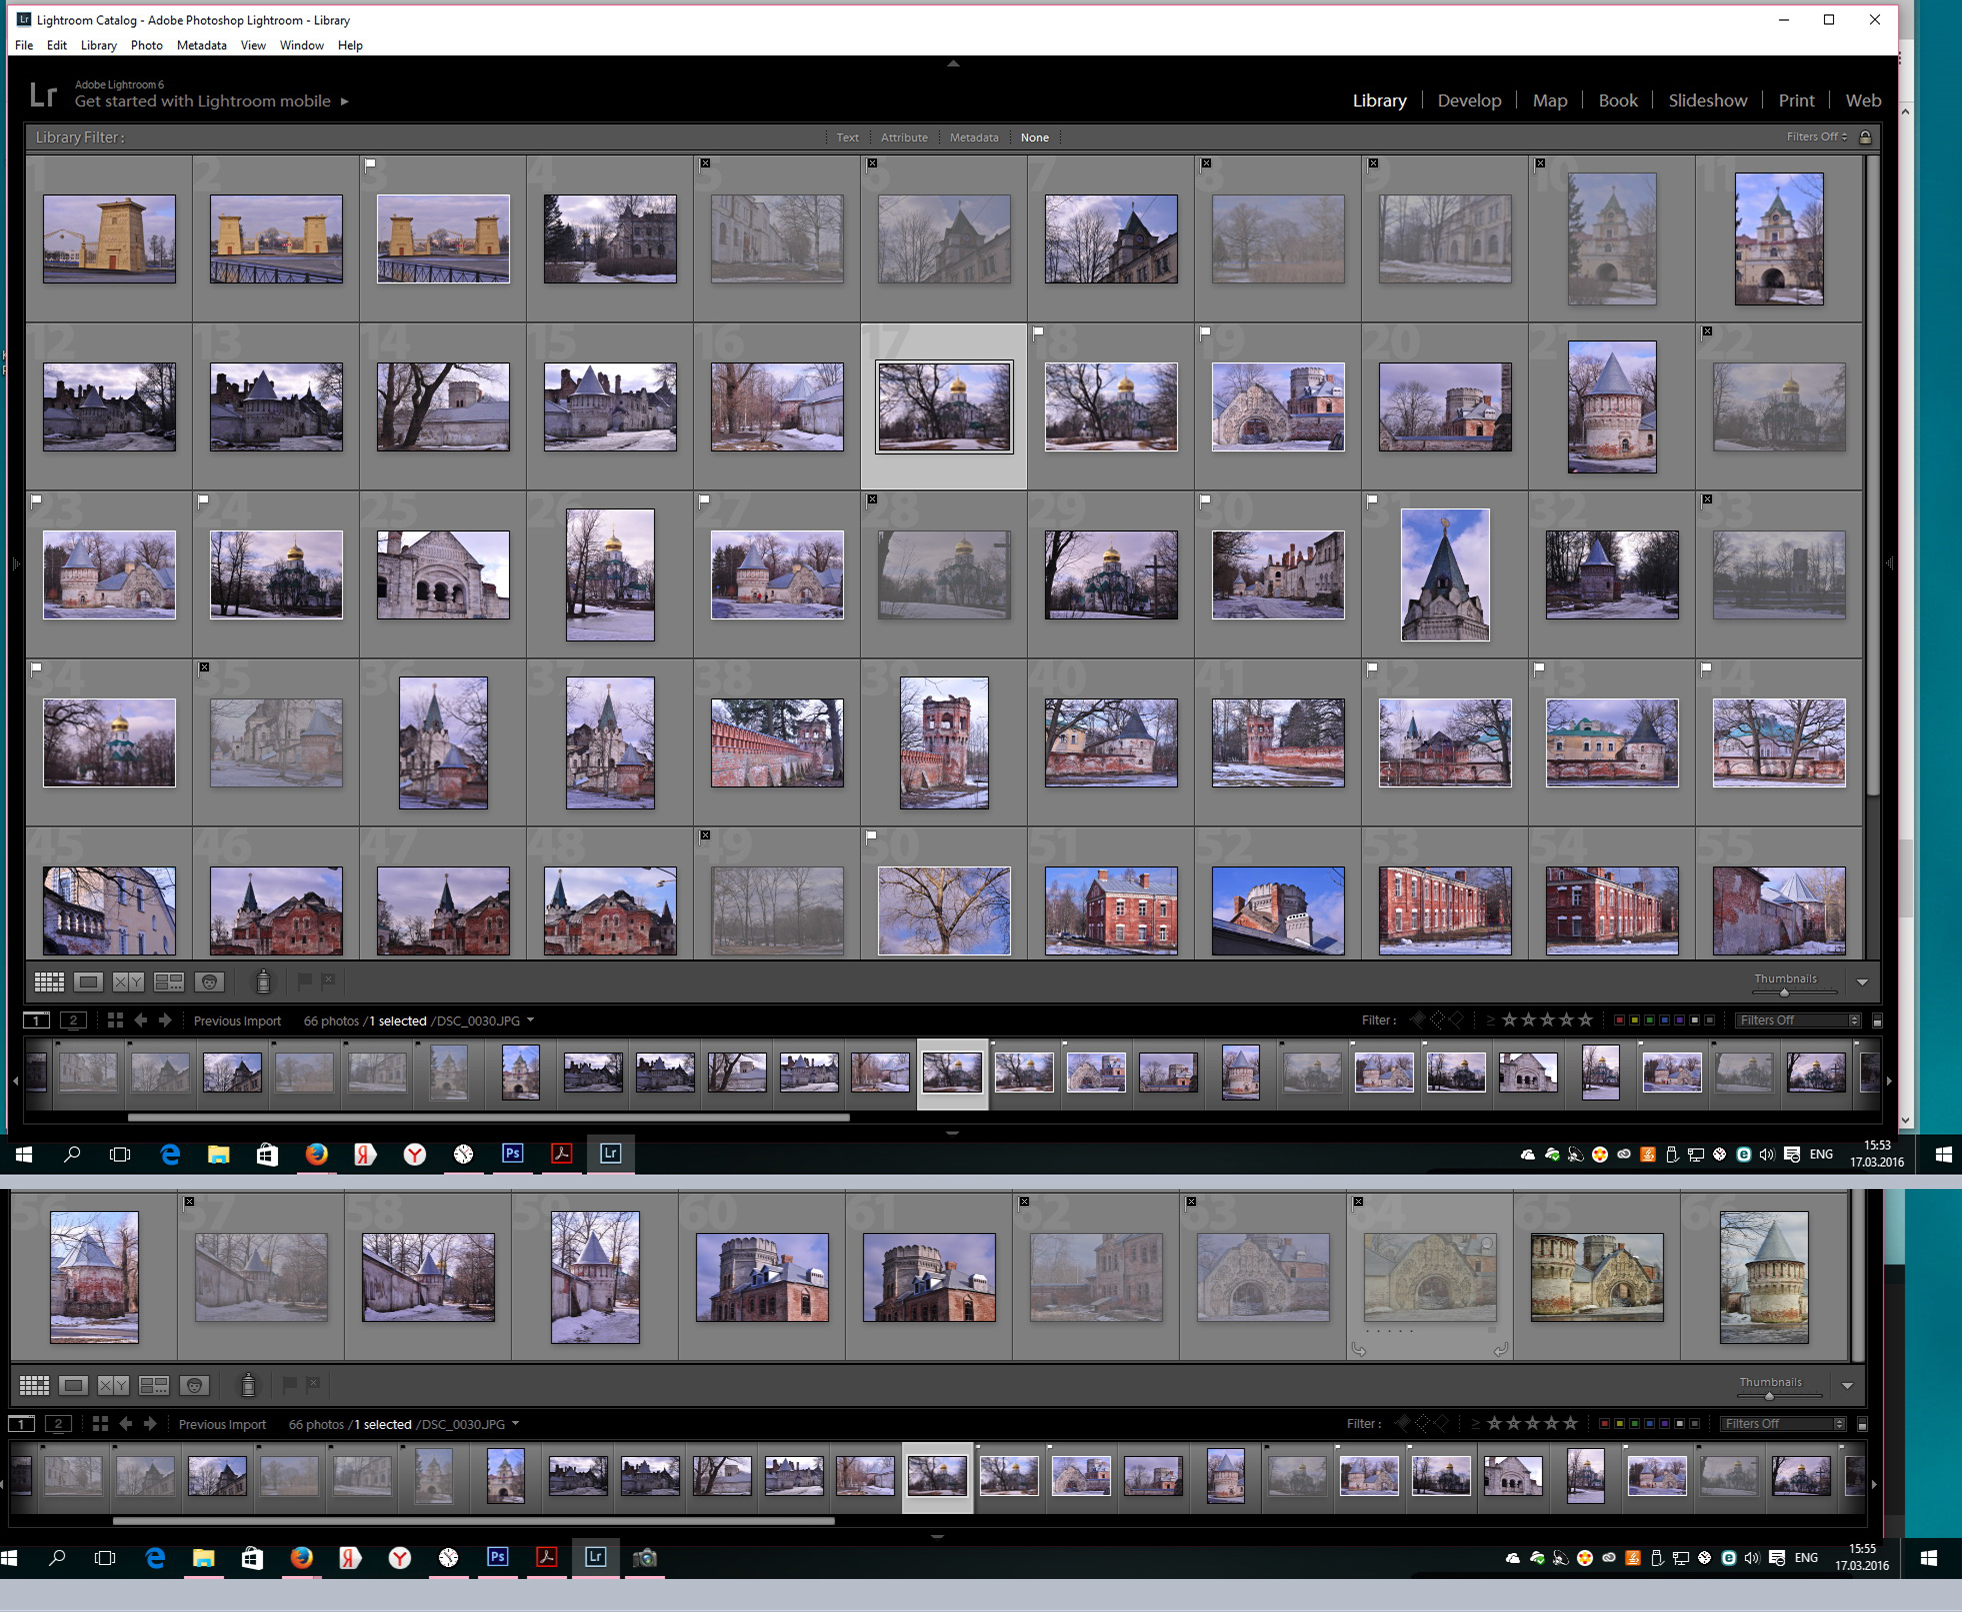Viewport: 1962px width, 1612px height.
Task: Open the Filters Off preset menu in Library Filter bar
Action: (x=1816, y=137)
